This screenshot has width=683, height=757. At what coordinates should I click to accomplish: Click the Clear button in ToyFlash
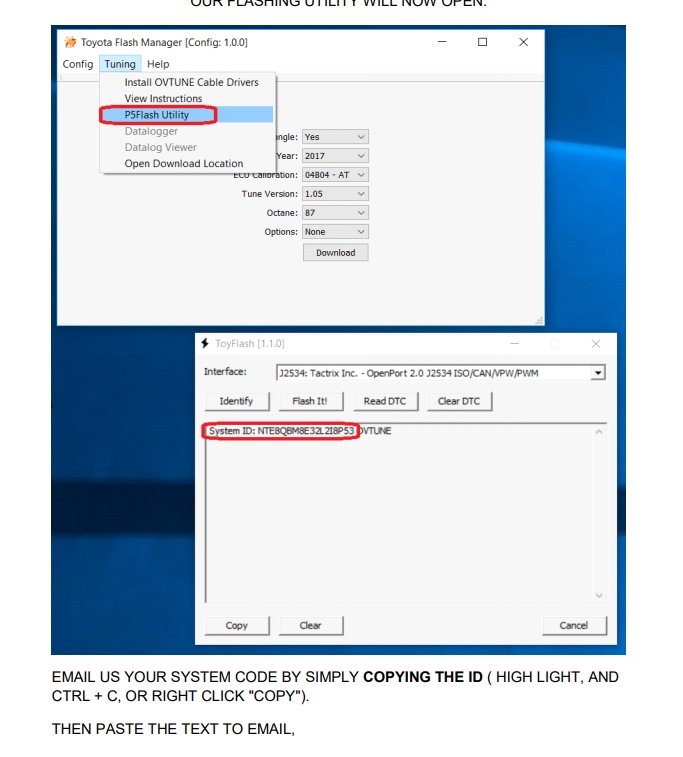[x=310, y=626]
